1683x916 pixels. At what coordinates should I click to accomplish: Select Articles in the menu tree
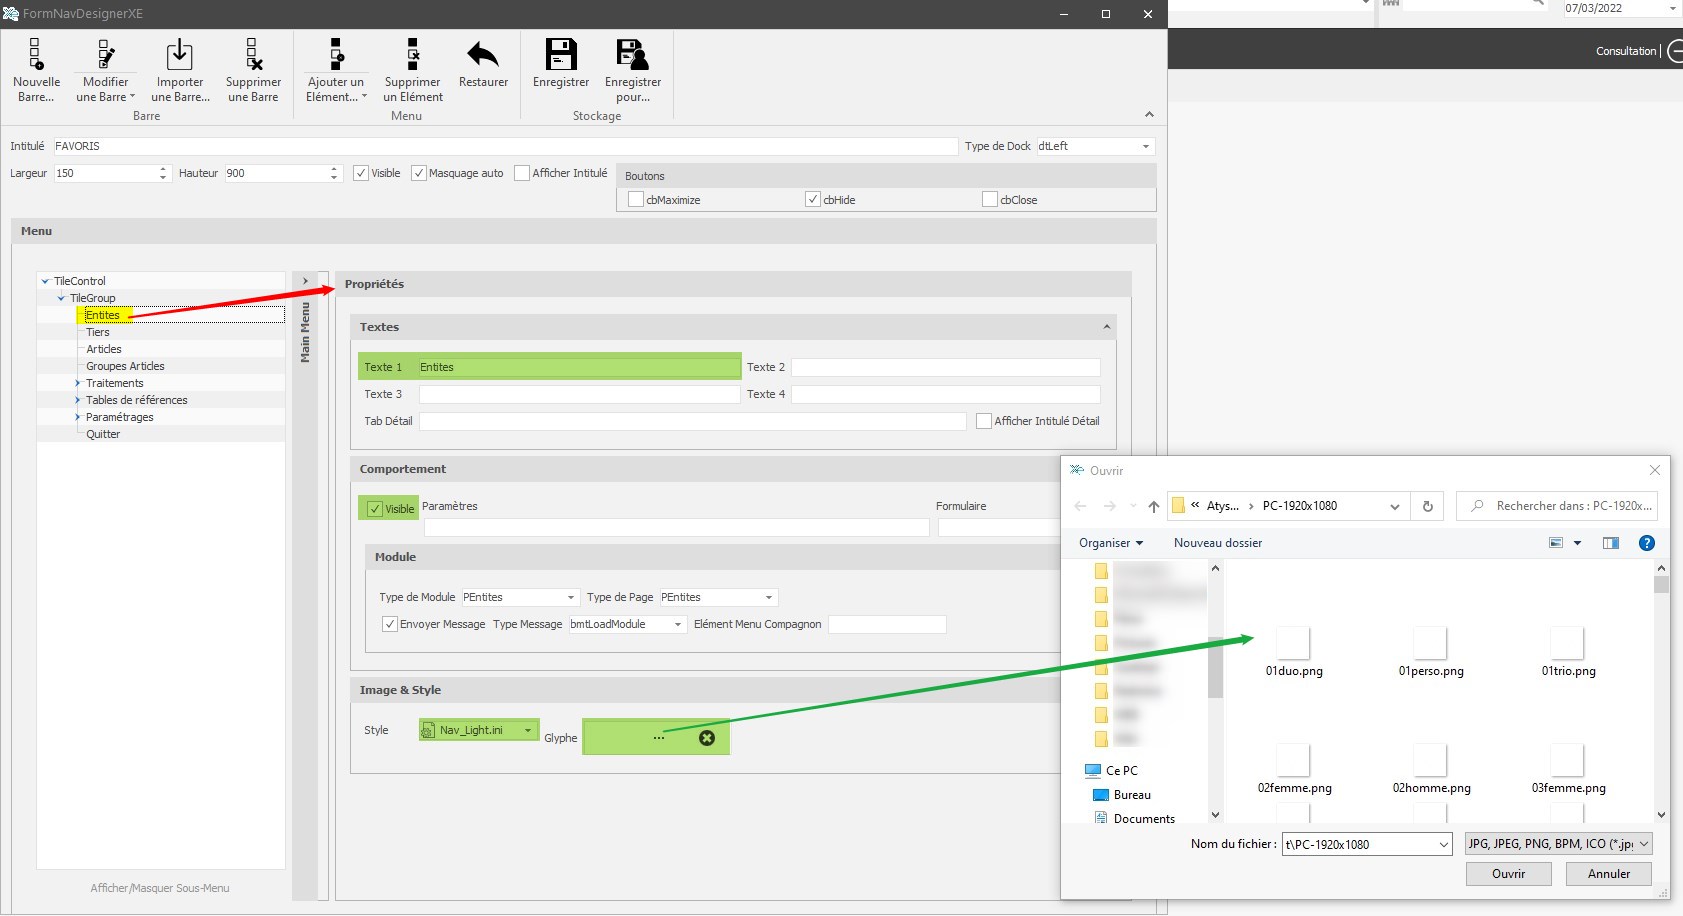point(104,349)
